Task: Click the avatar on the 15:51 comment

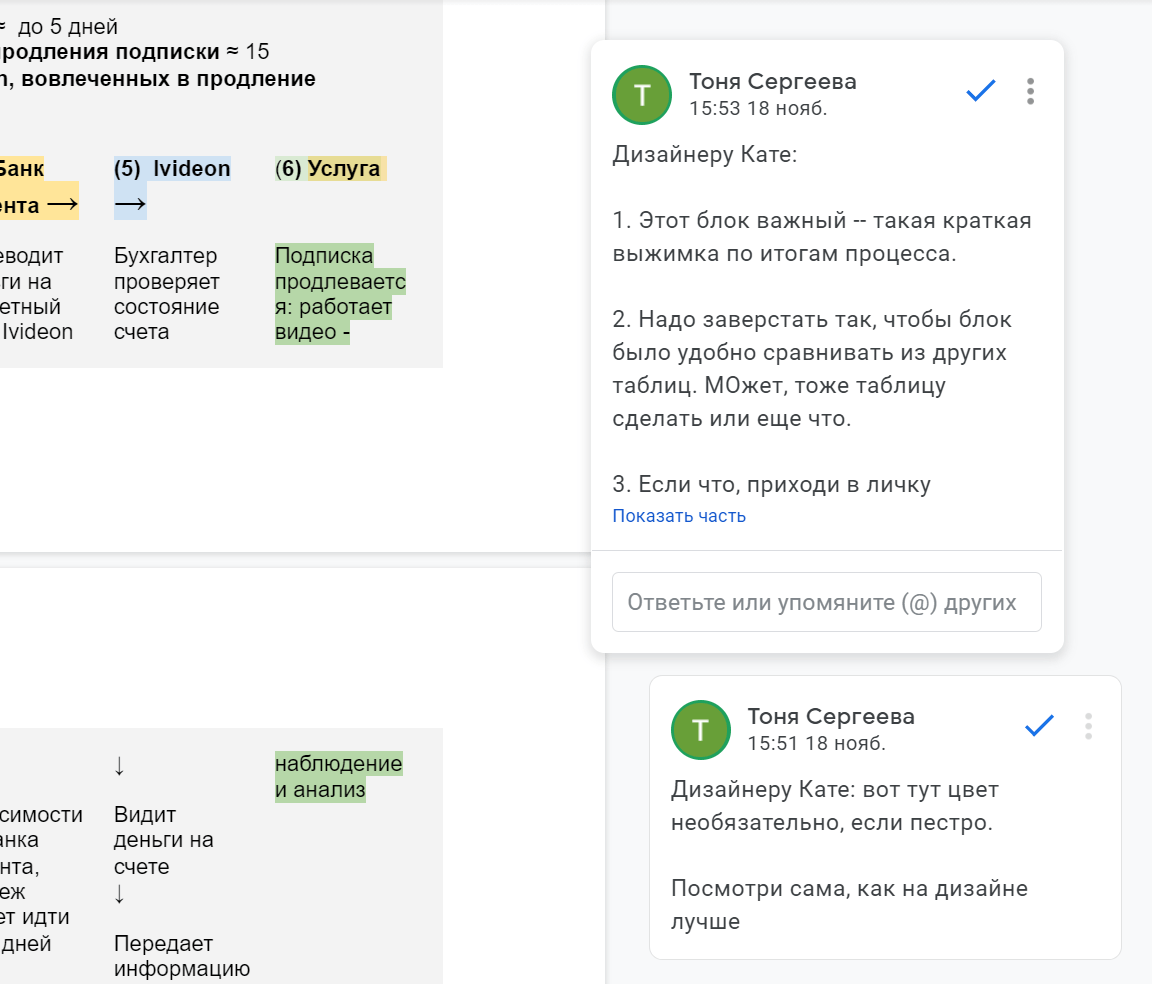Action: tap(700, 729)
